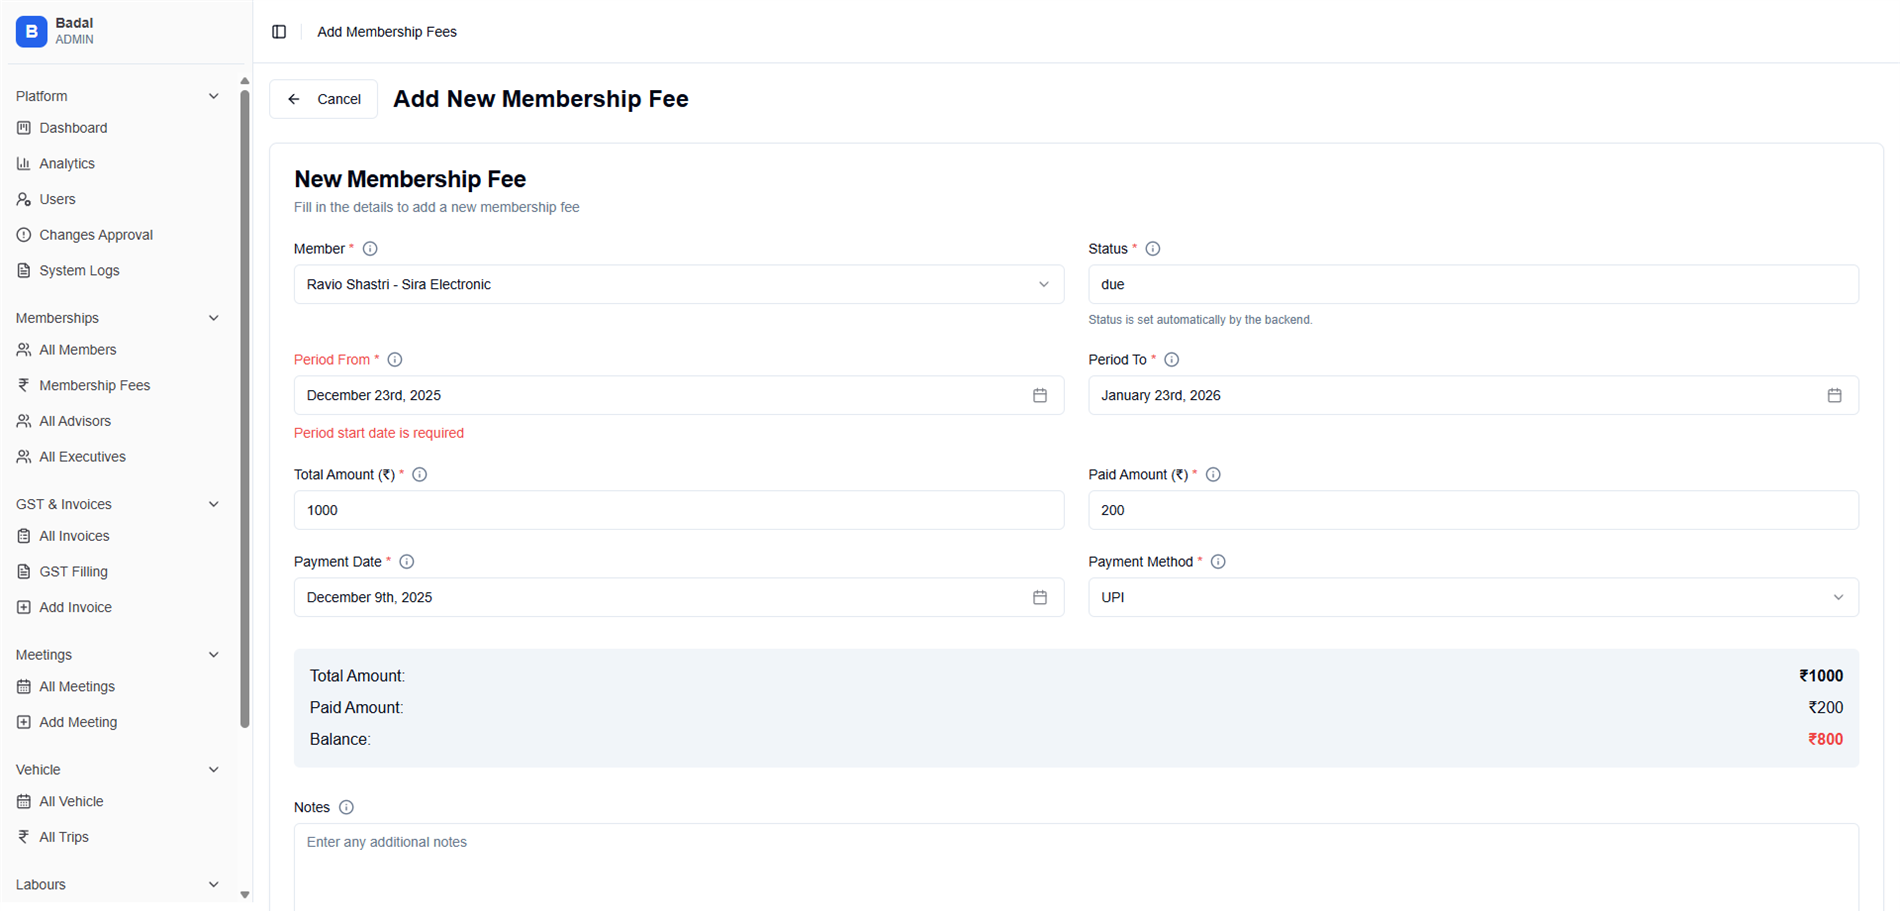Collapse the Meetings sidebar section

(213, 656)
